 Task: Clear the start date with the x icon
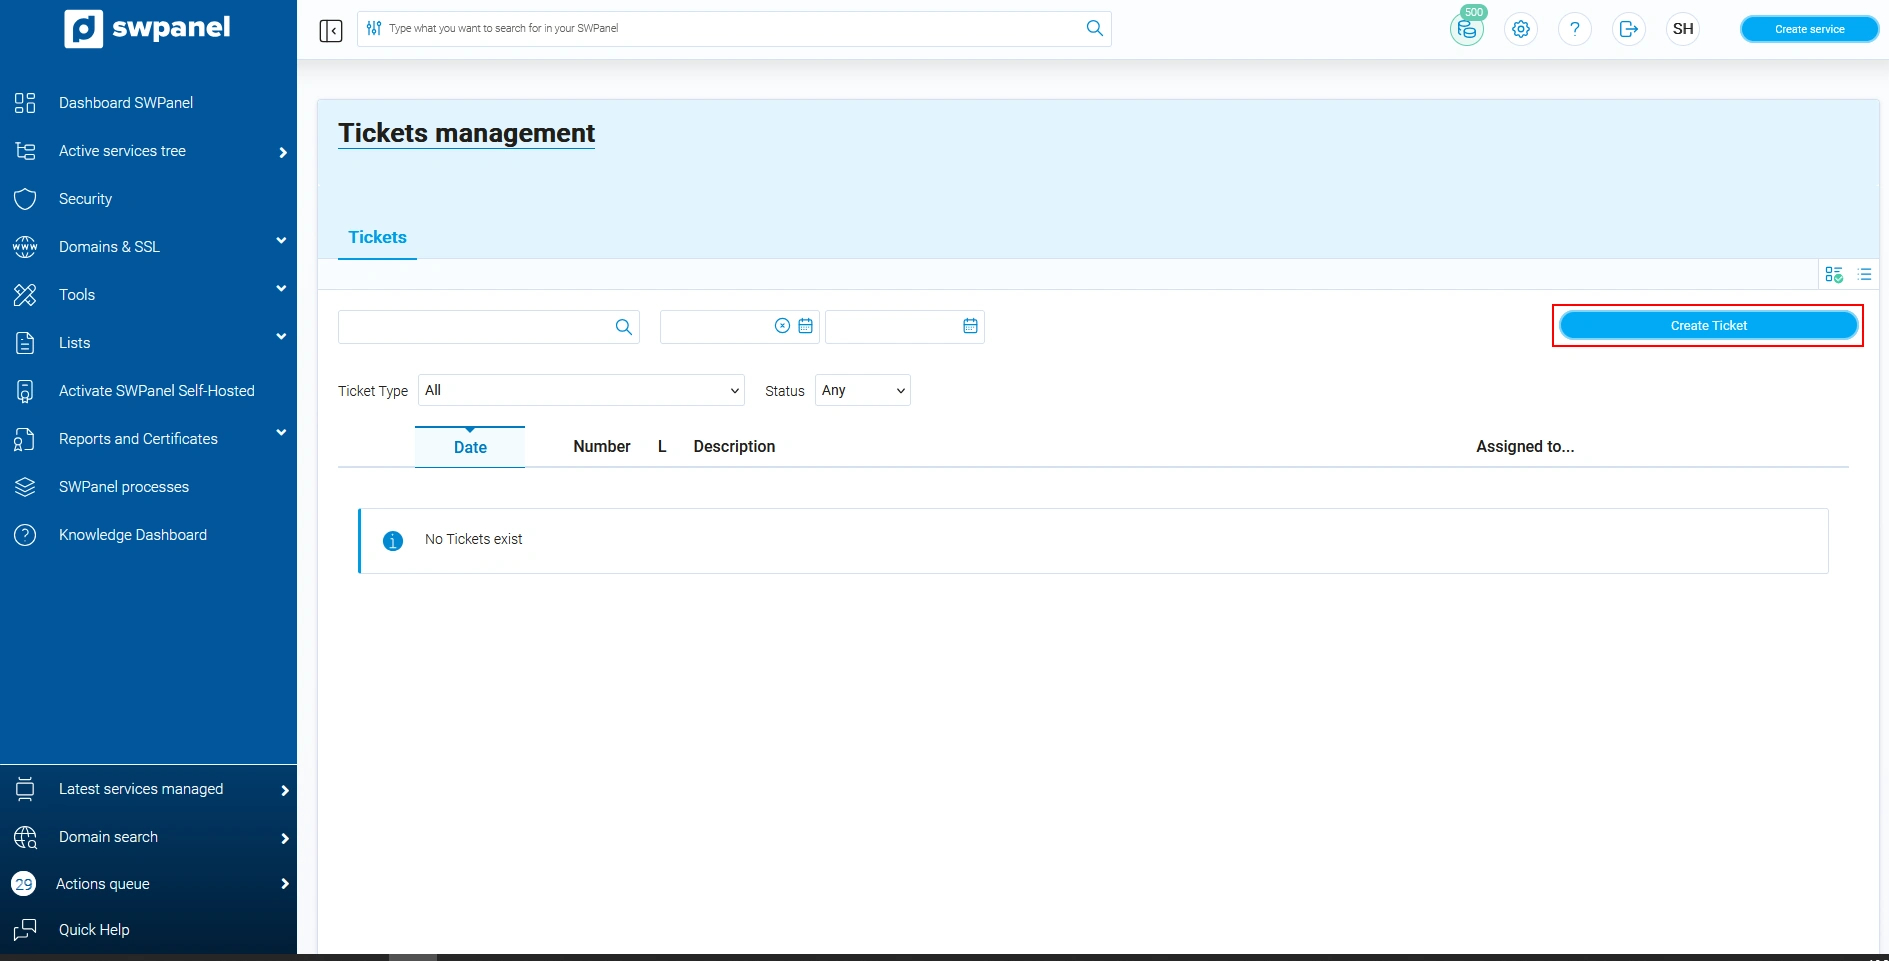(x=782, y=326)
